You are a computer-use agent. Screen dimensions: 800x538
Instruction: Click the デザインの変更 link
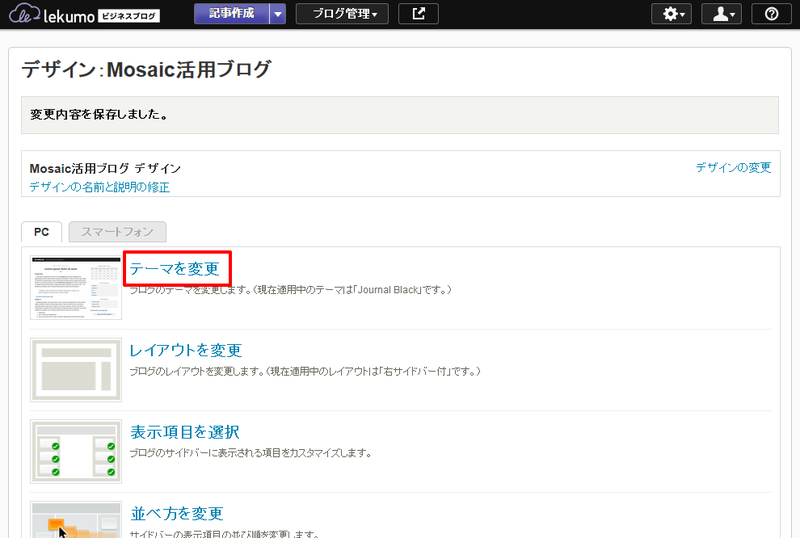pos(733,167)
